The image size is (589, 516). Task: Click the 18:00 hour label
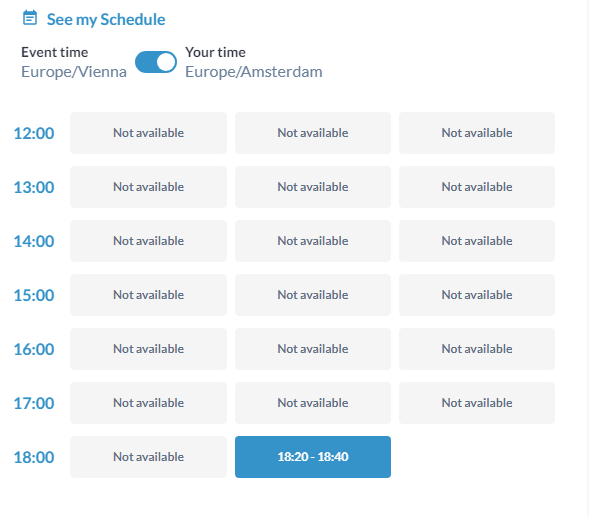pyautogui.click(x=34, y=457)
